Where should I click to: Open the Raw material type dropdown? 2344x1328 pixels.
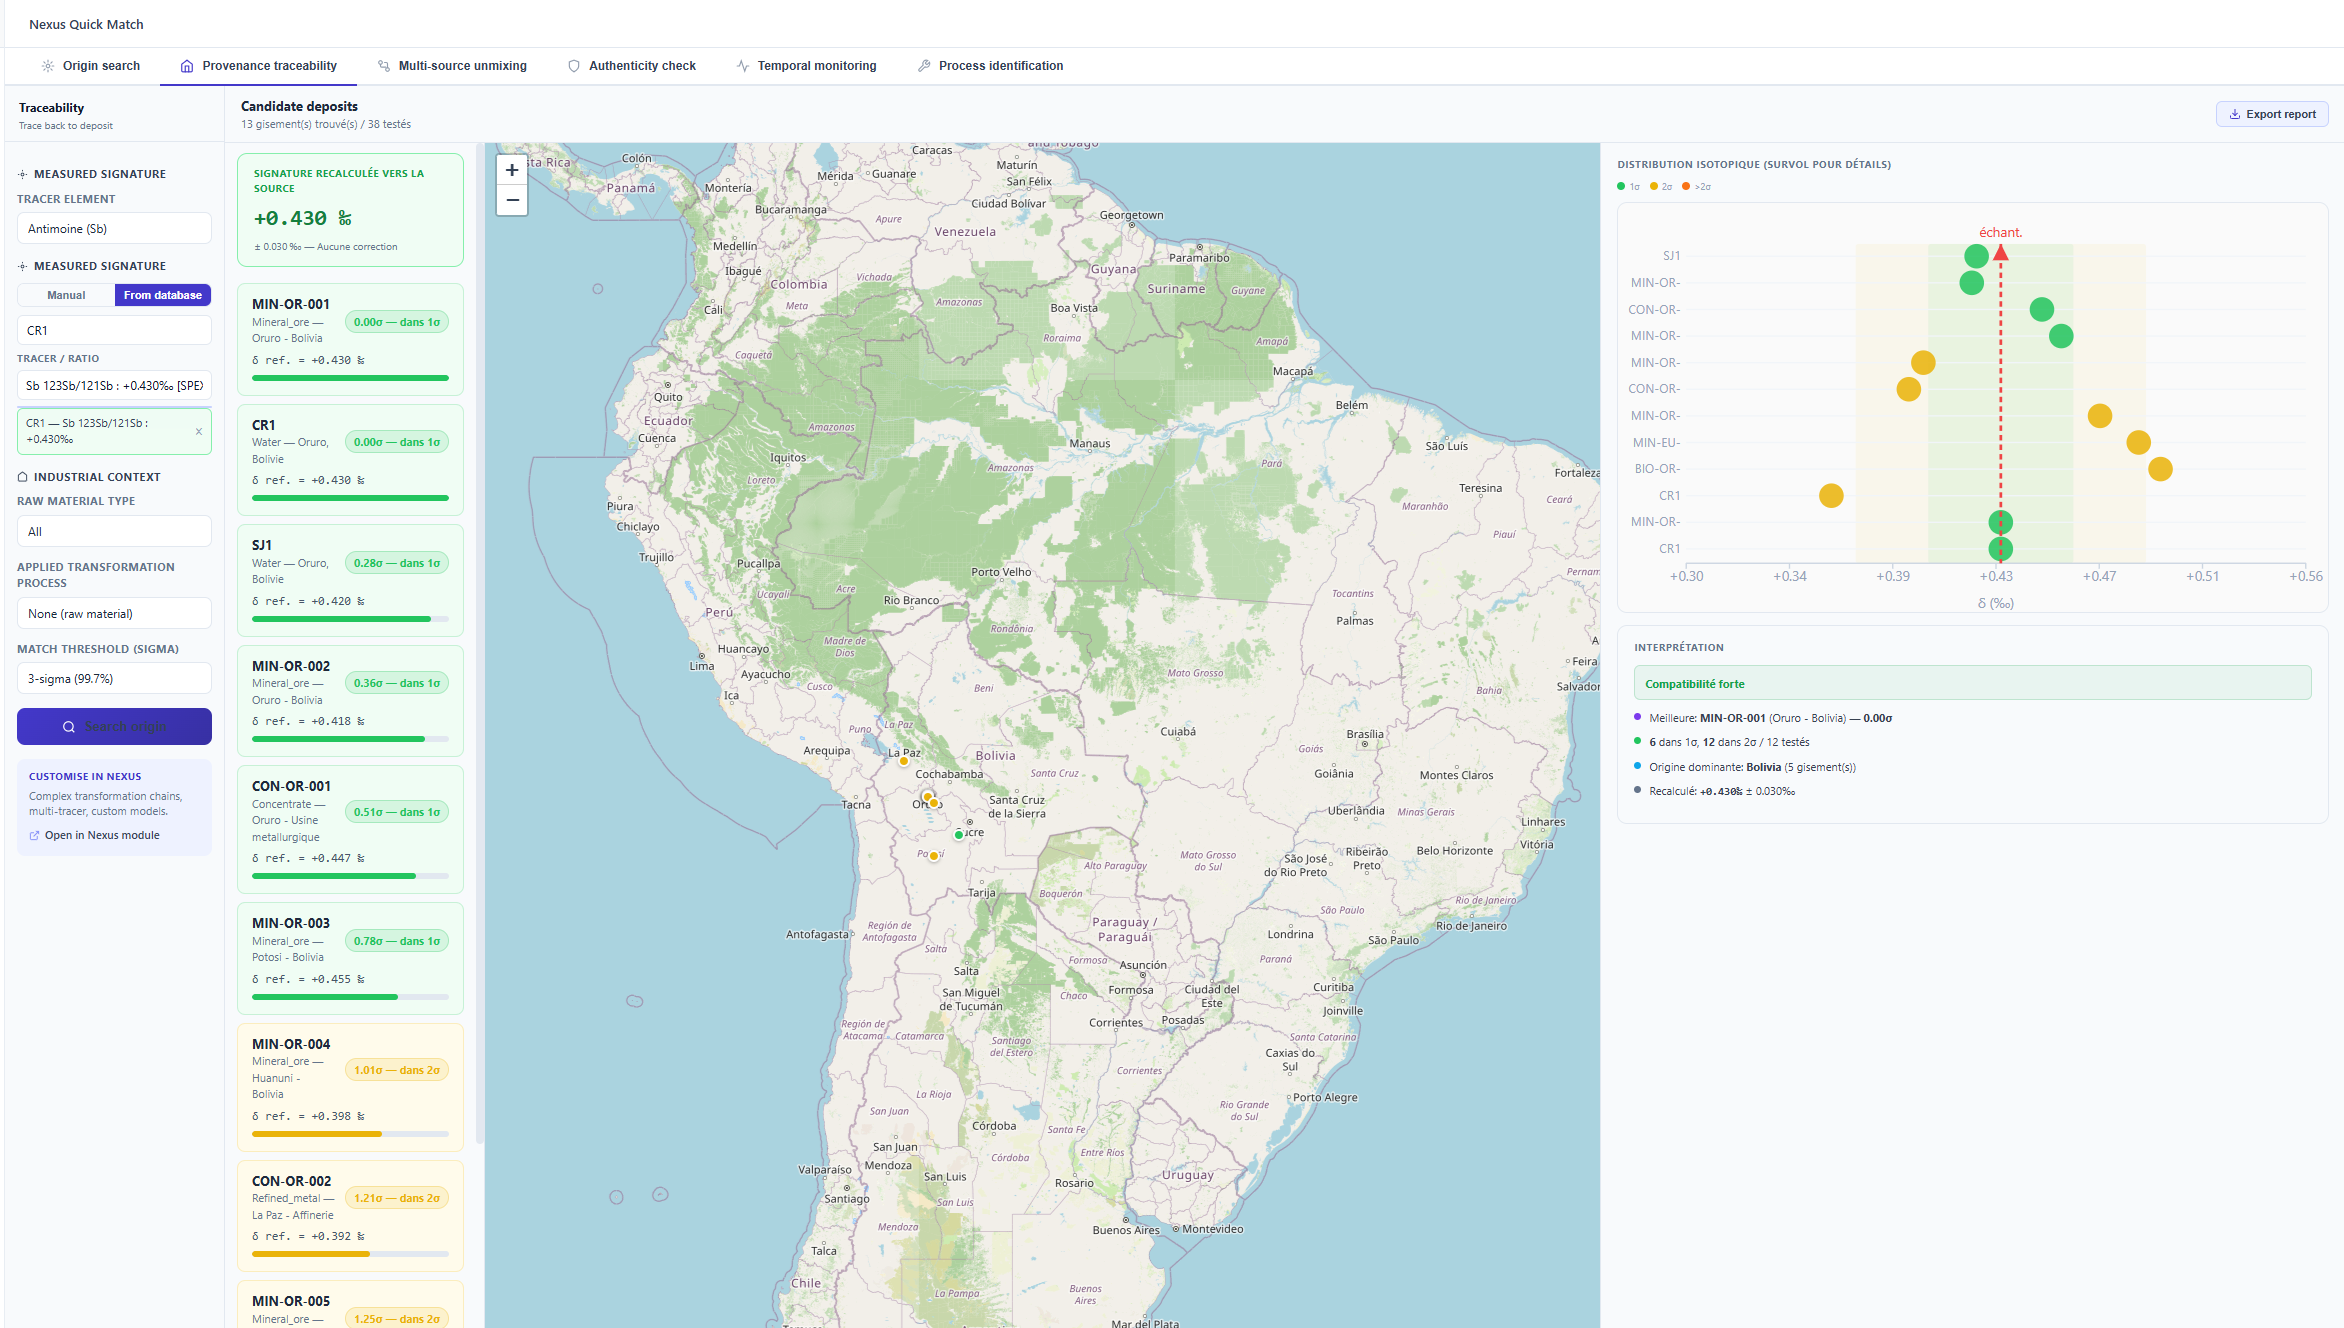[114, 532]
